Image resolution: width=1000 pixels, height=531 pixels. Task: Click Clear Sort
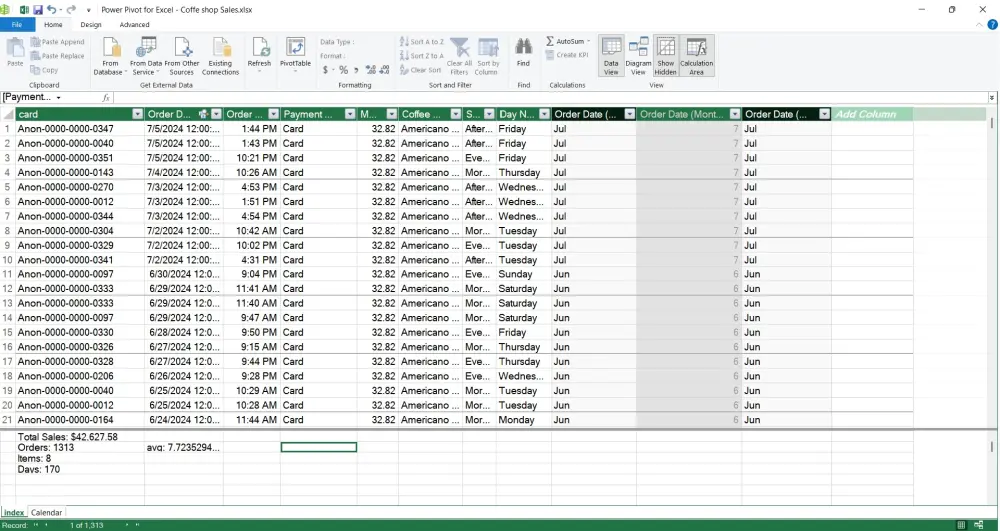point(420,70)
